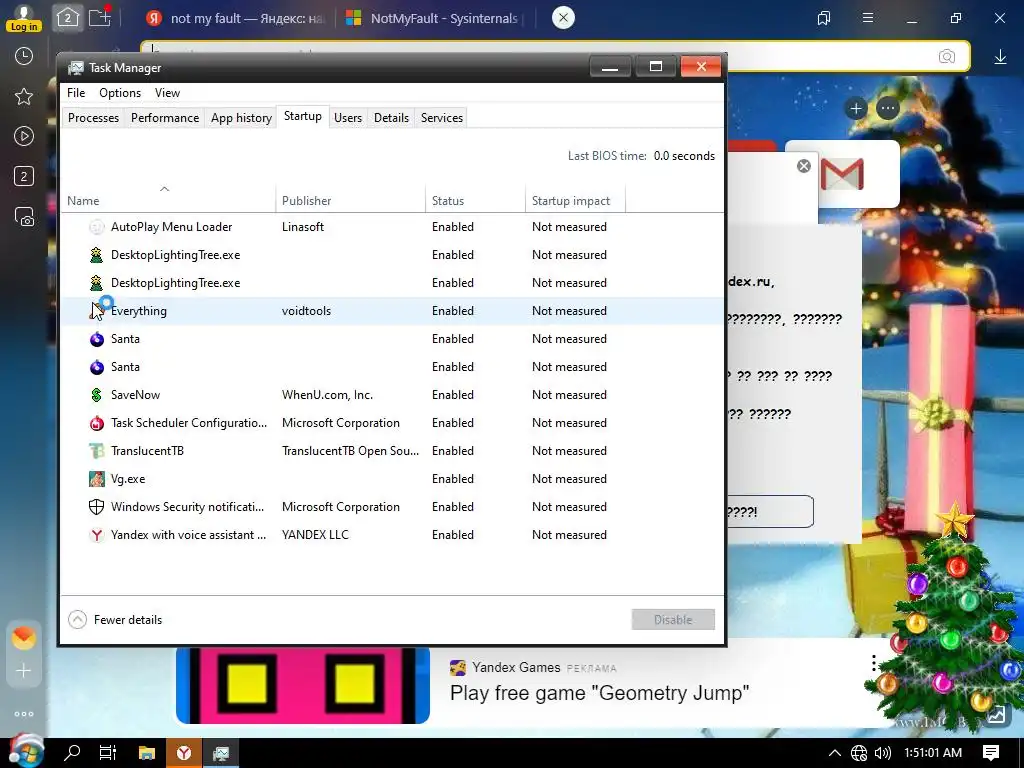Click the network globe tray icon
This screenshot has height=768, width=1024.
point(859,753)
